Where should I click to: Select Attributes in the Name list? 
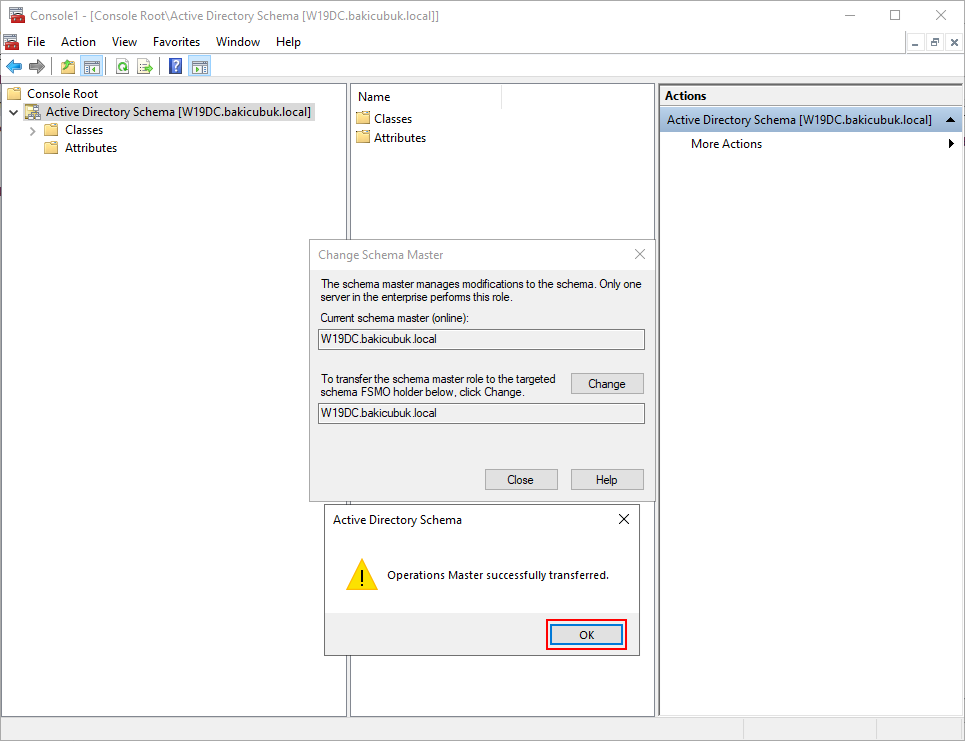pyautogui.click(x=400, y=138)
